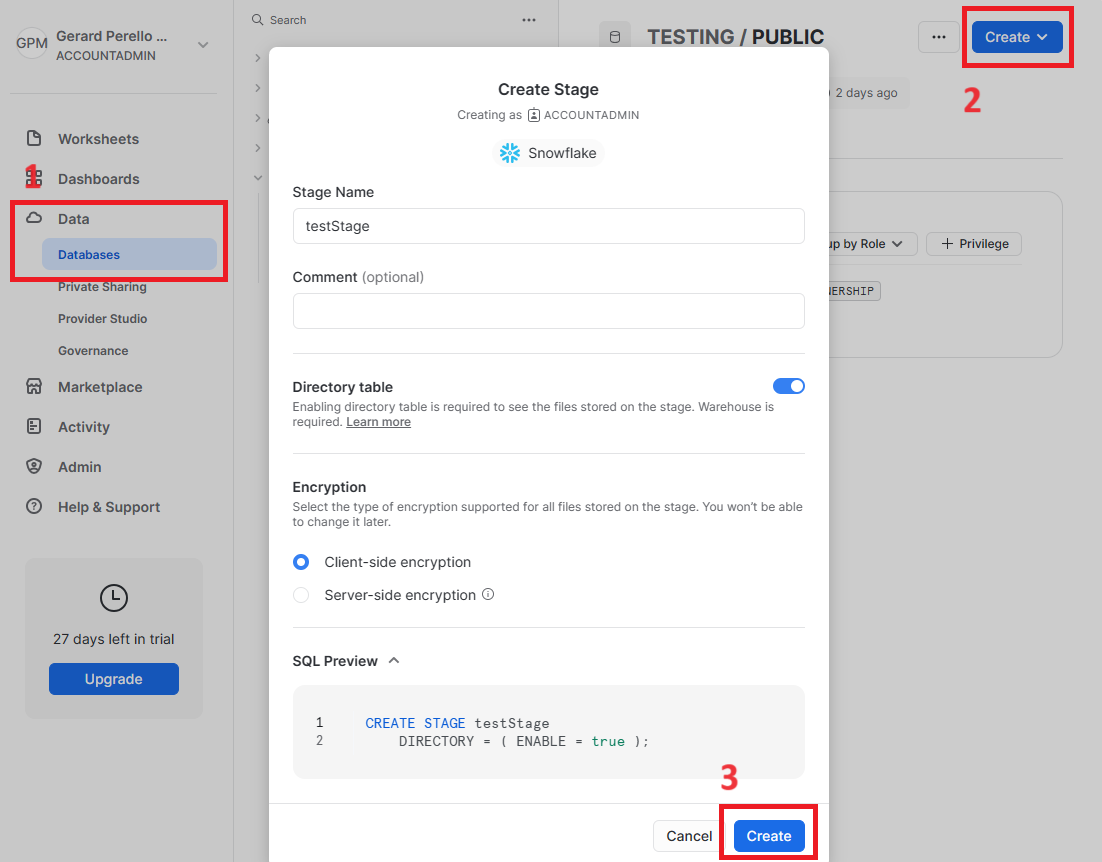Choose Server-side encryption

pos(301,595)
